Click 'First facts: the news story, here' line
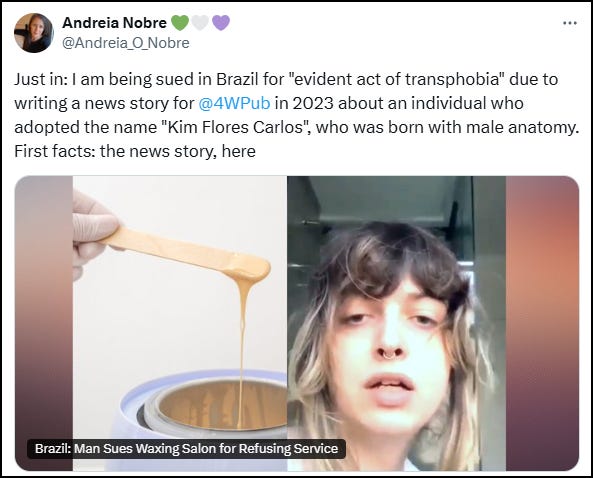Screen dimensions: 593x478 click(x=135, y=151)
